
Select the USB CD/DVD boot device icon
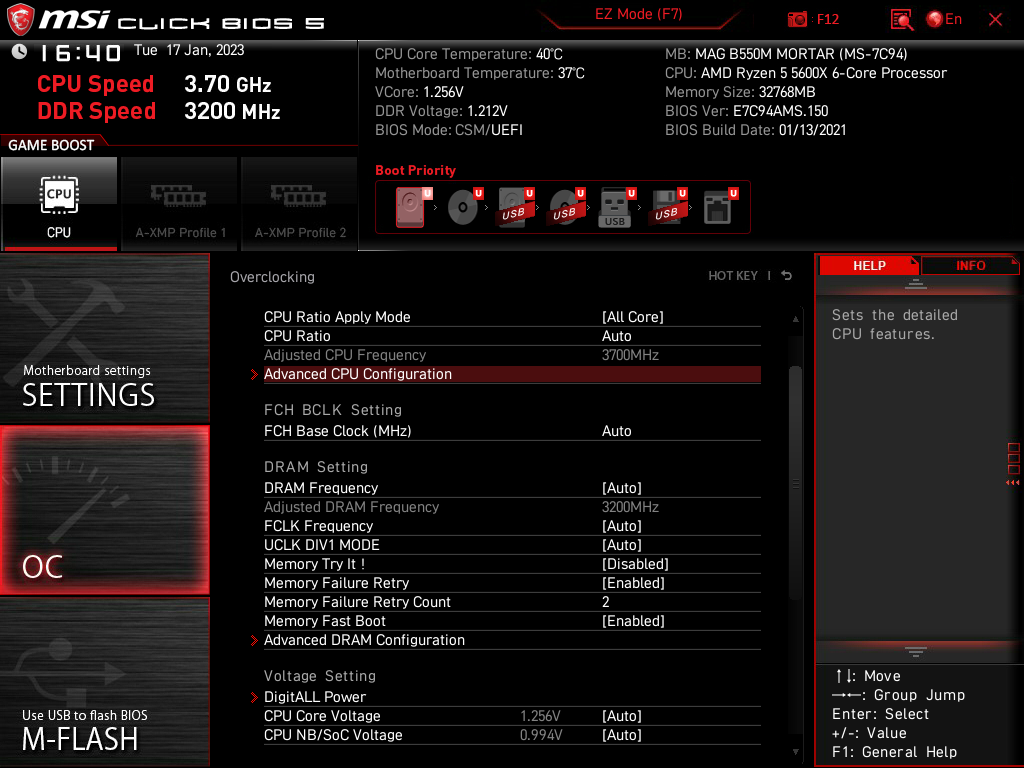point(566,207)
